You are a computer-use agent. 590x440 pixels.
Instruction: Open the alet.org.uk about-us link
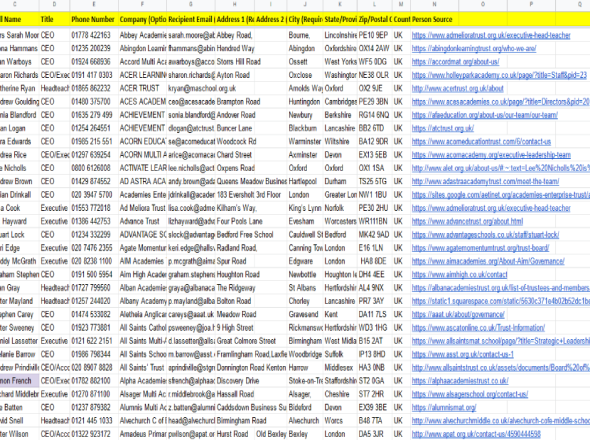501,168
